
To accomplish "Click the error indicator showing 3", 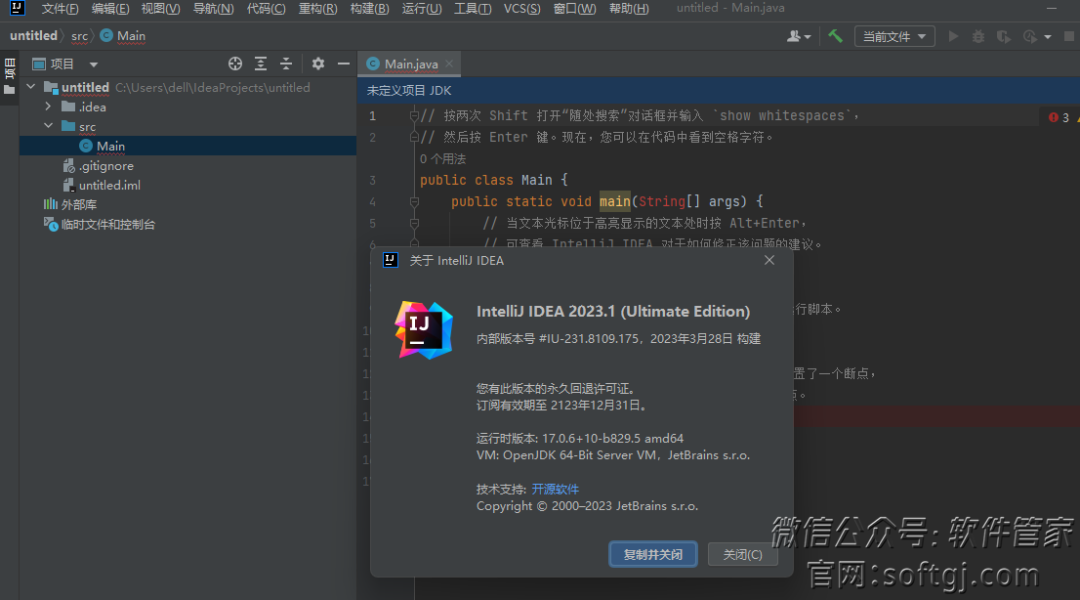I will coord(1059,117).
